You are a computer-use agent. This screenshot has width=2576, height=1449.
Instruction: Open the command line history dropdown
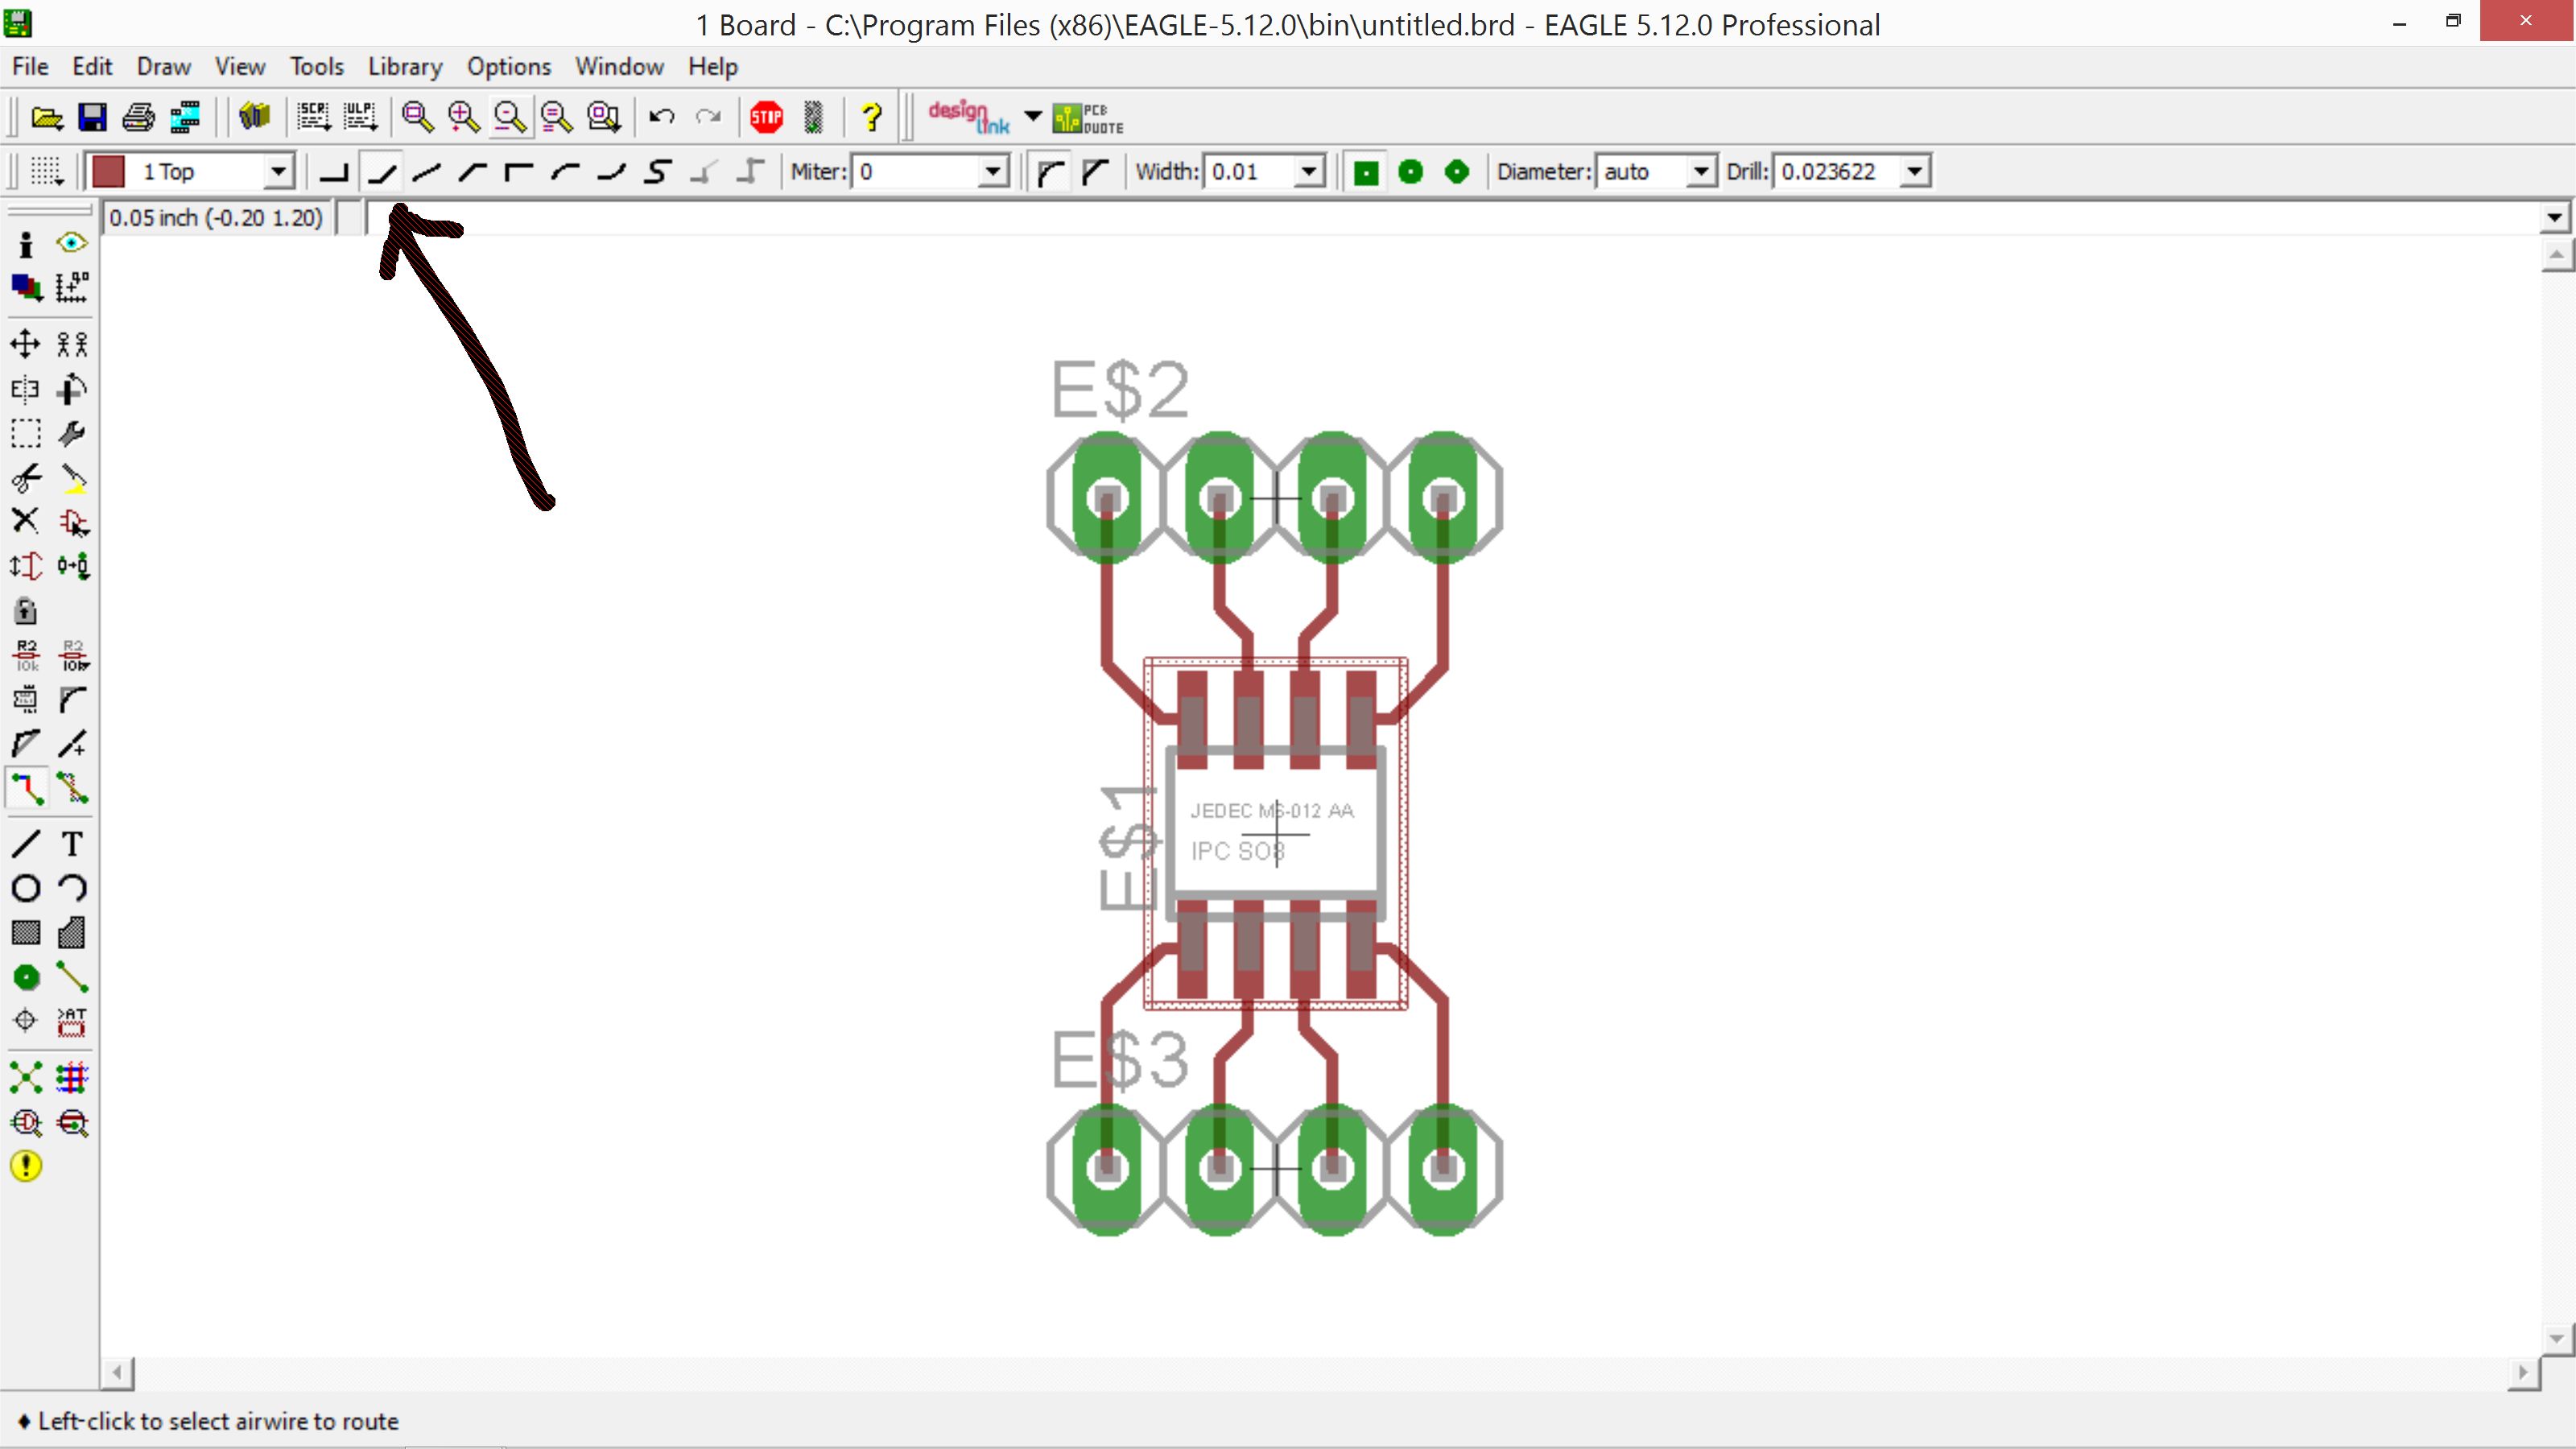point(2555,218)
